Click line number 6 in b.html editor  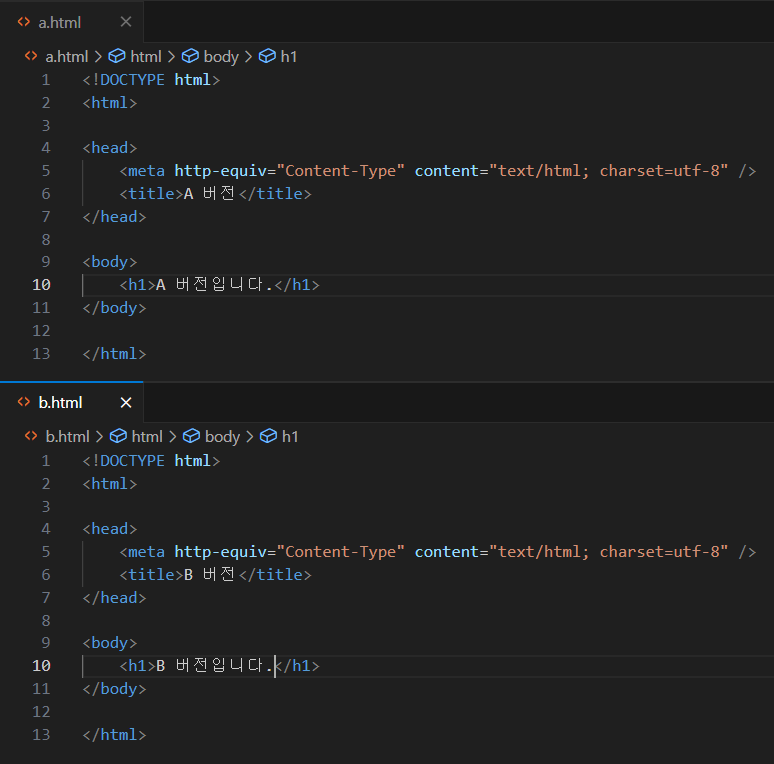[x=45, y=575]
